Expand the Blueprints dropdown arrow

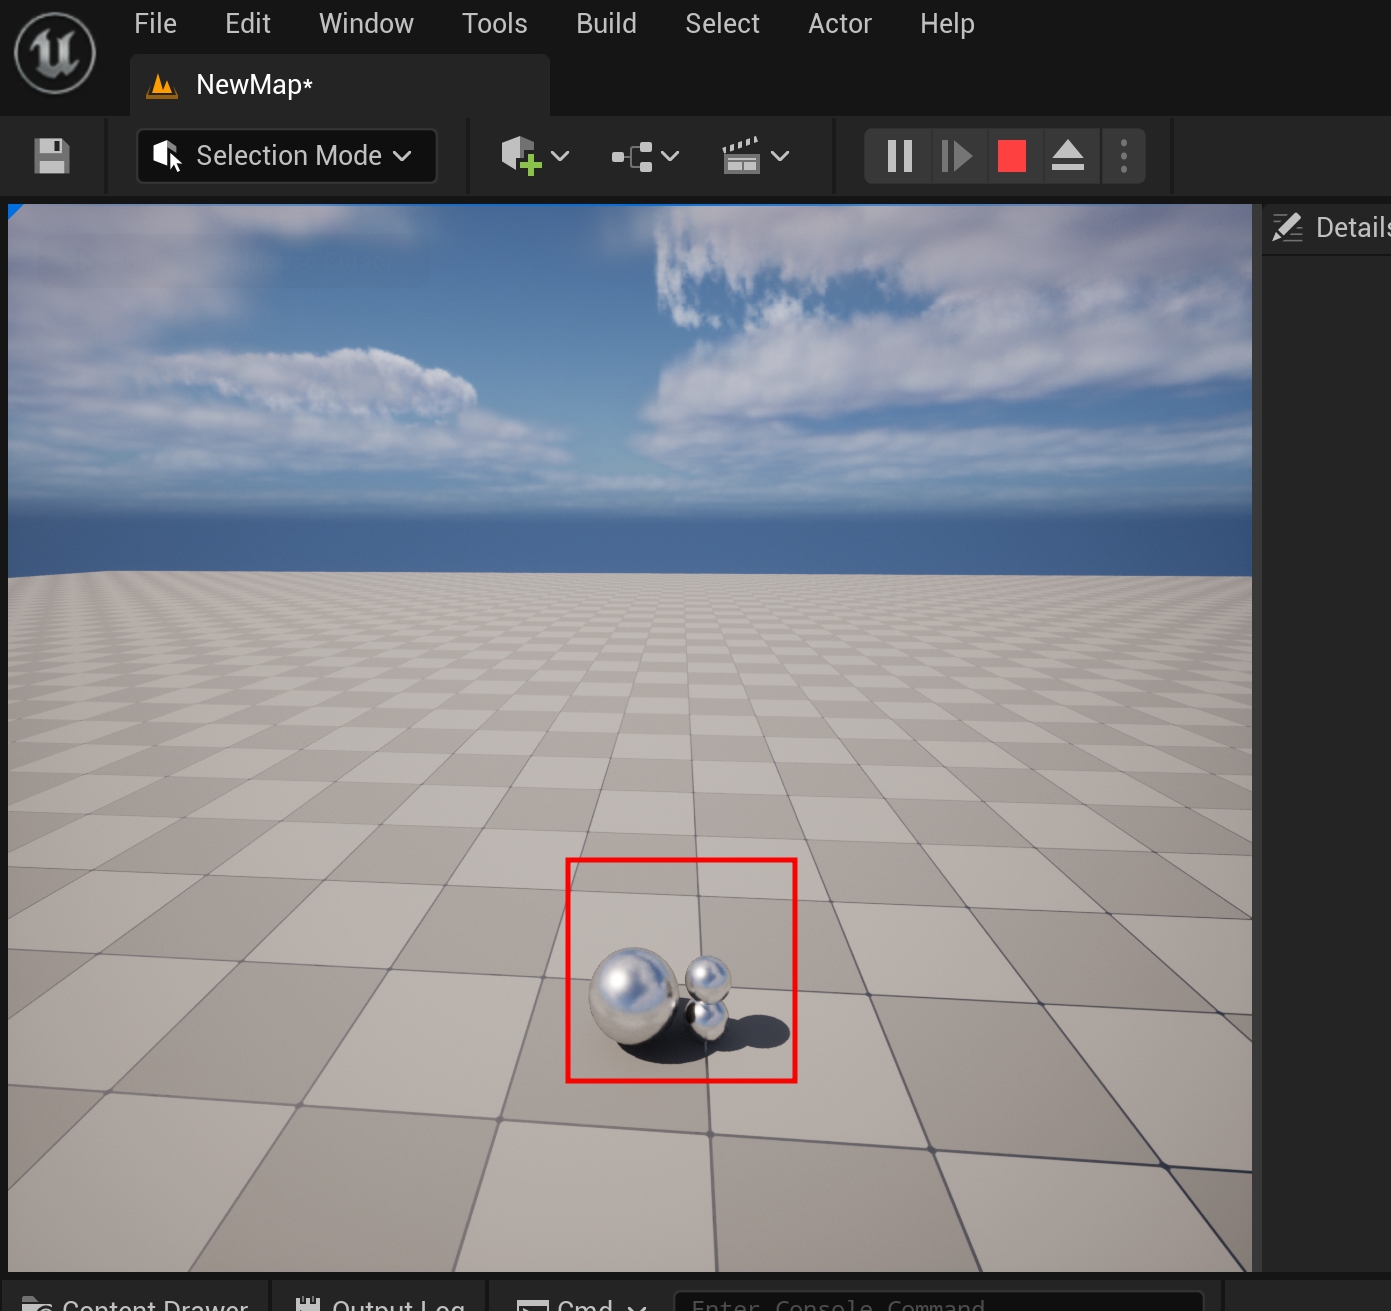[671, 156]
